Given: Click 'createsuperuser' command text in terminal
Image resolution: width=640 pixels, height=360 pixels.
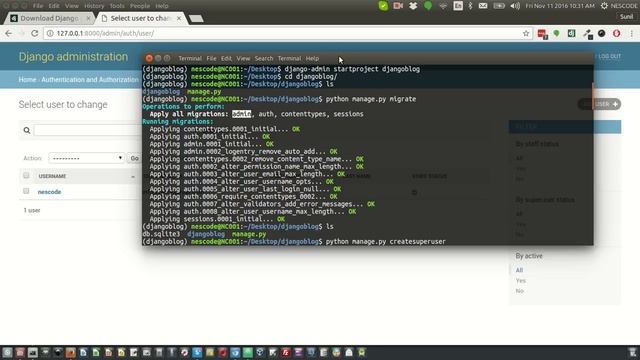Looking at the screenshot, I should pyautogui.click(x=418, y=242).
